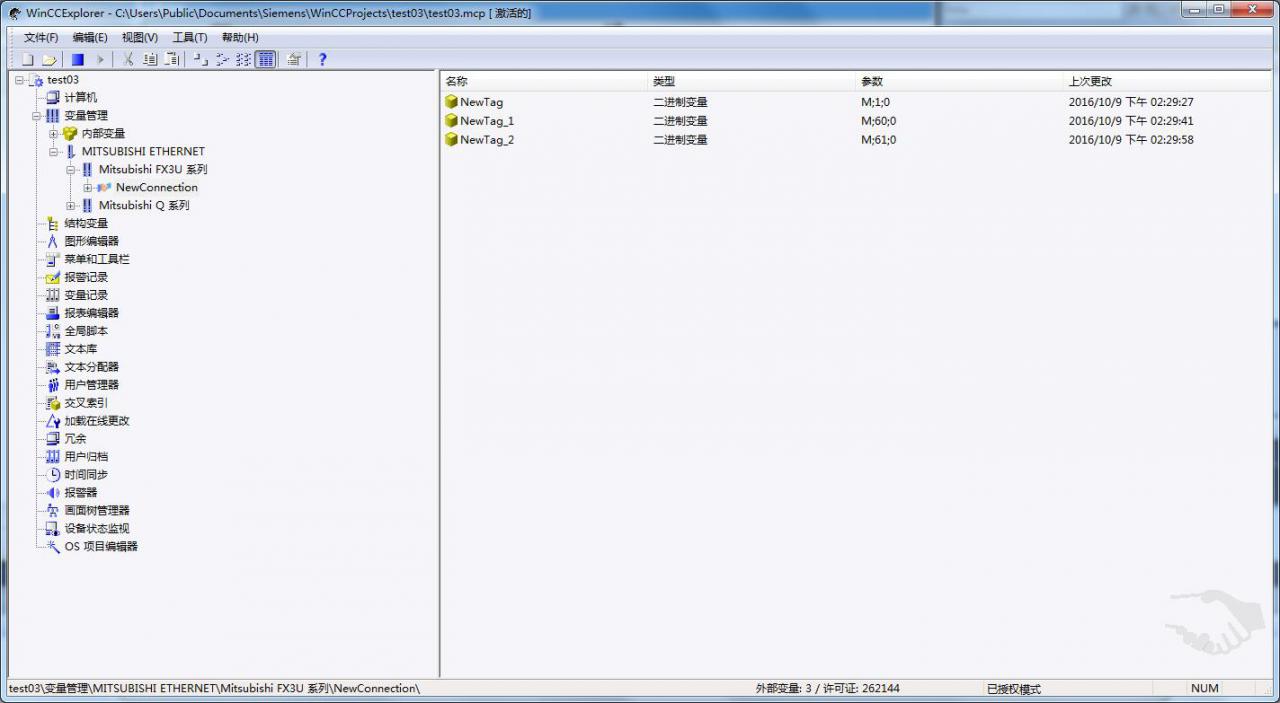The height and width of the screenshot is (703, 1280).
Task: Open the Properties toolbar icon
Action: click(x=294, y=59)
